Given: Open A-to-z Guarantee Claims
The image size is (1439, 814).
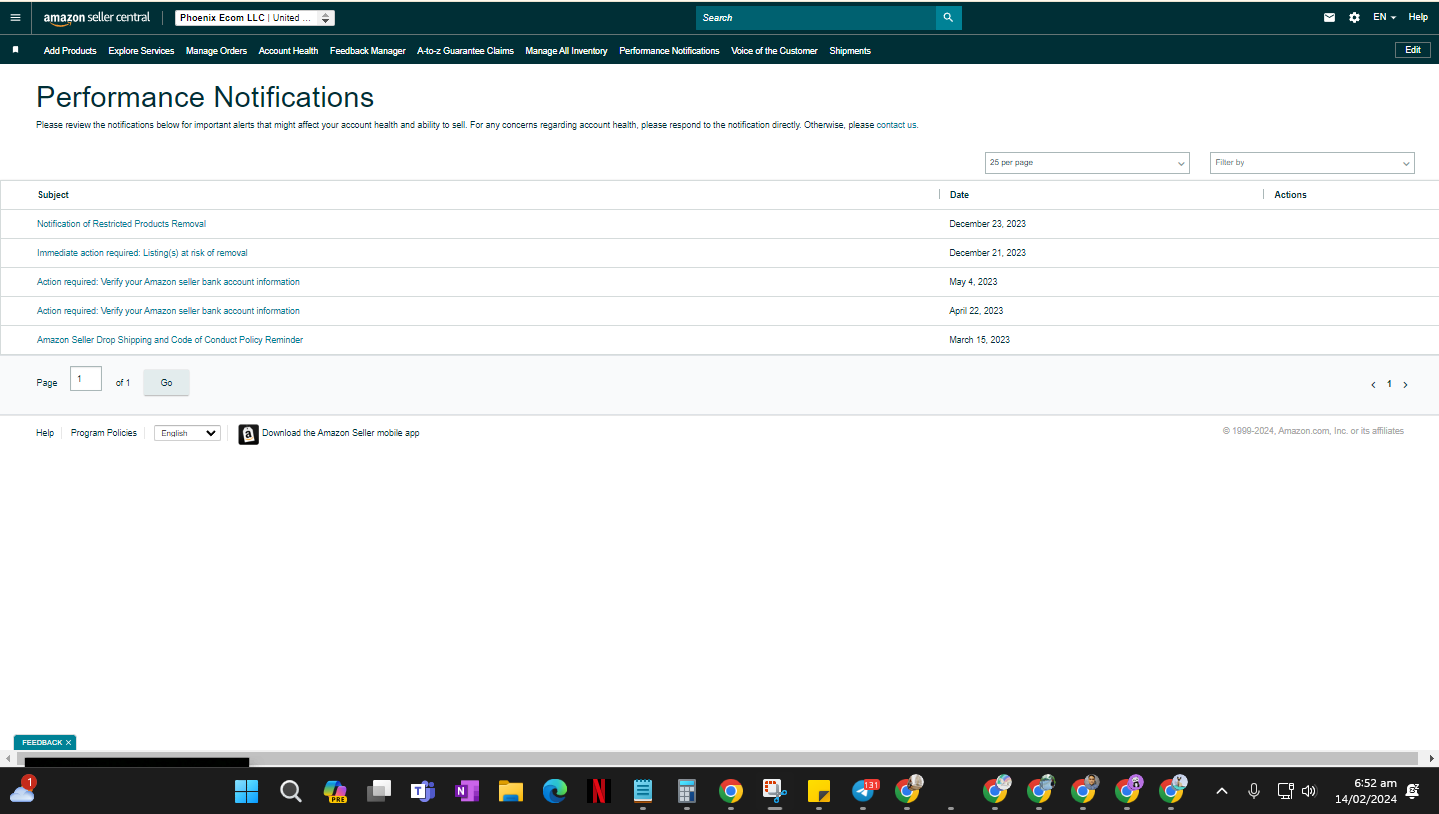Looking at the screenshot, I should coord(465,51).
